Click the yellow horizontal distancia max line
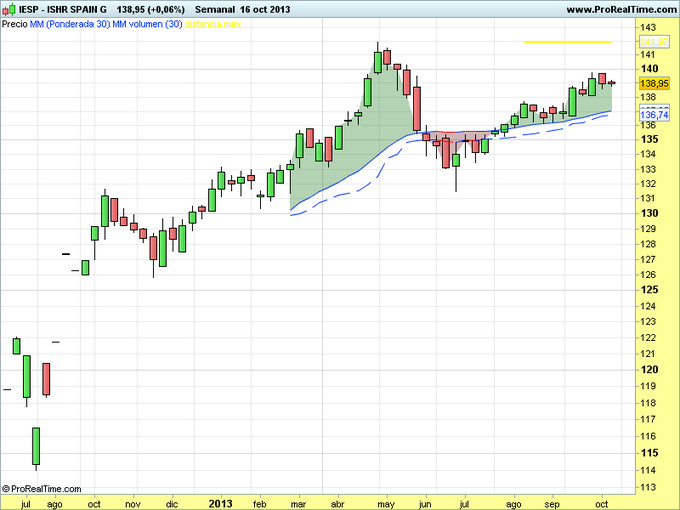Image resolution: width=680 pixels, height=510 pixels. click(567, 42)
